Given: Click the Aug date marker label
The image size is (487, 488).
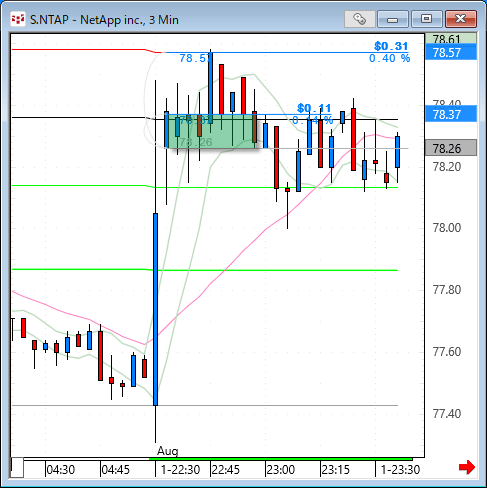Looking at the screenshot, I should click(x=167, y=451).
